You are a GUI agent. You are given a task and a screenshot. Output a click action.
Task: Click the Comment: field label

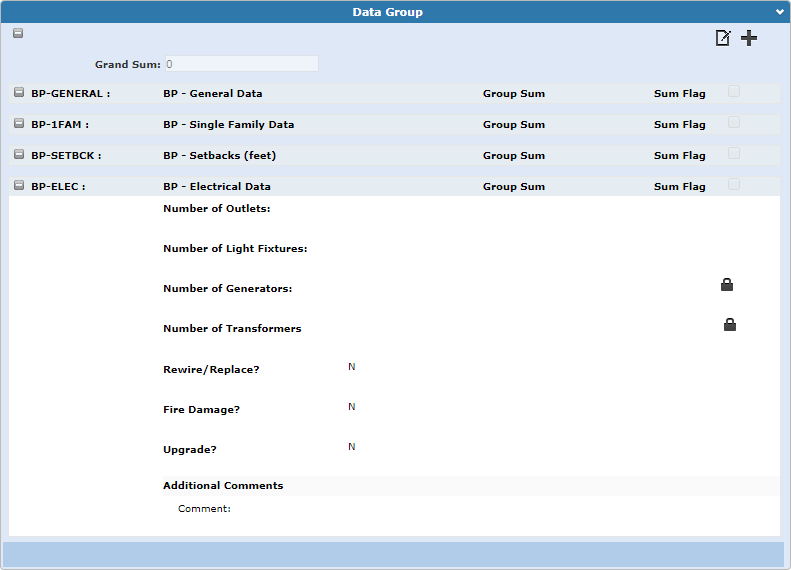pyautogui.click(x=204, y=508)
